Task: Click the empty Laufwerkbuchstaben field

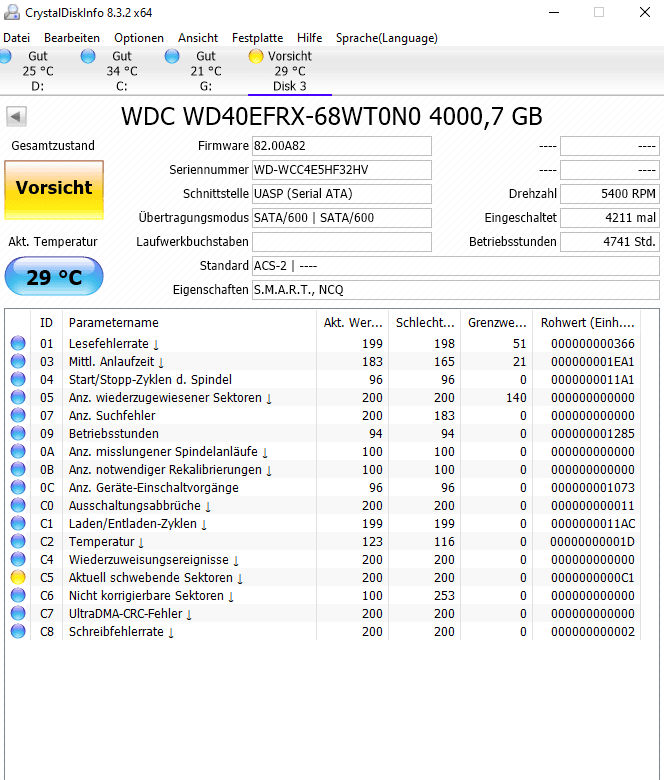Action: click(x=342, y=242)
